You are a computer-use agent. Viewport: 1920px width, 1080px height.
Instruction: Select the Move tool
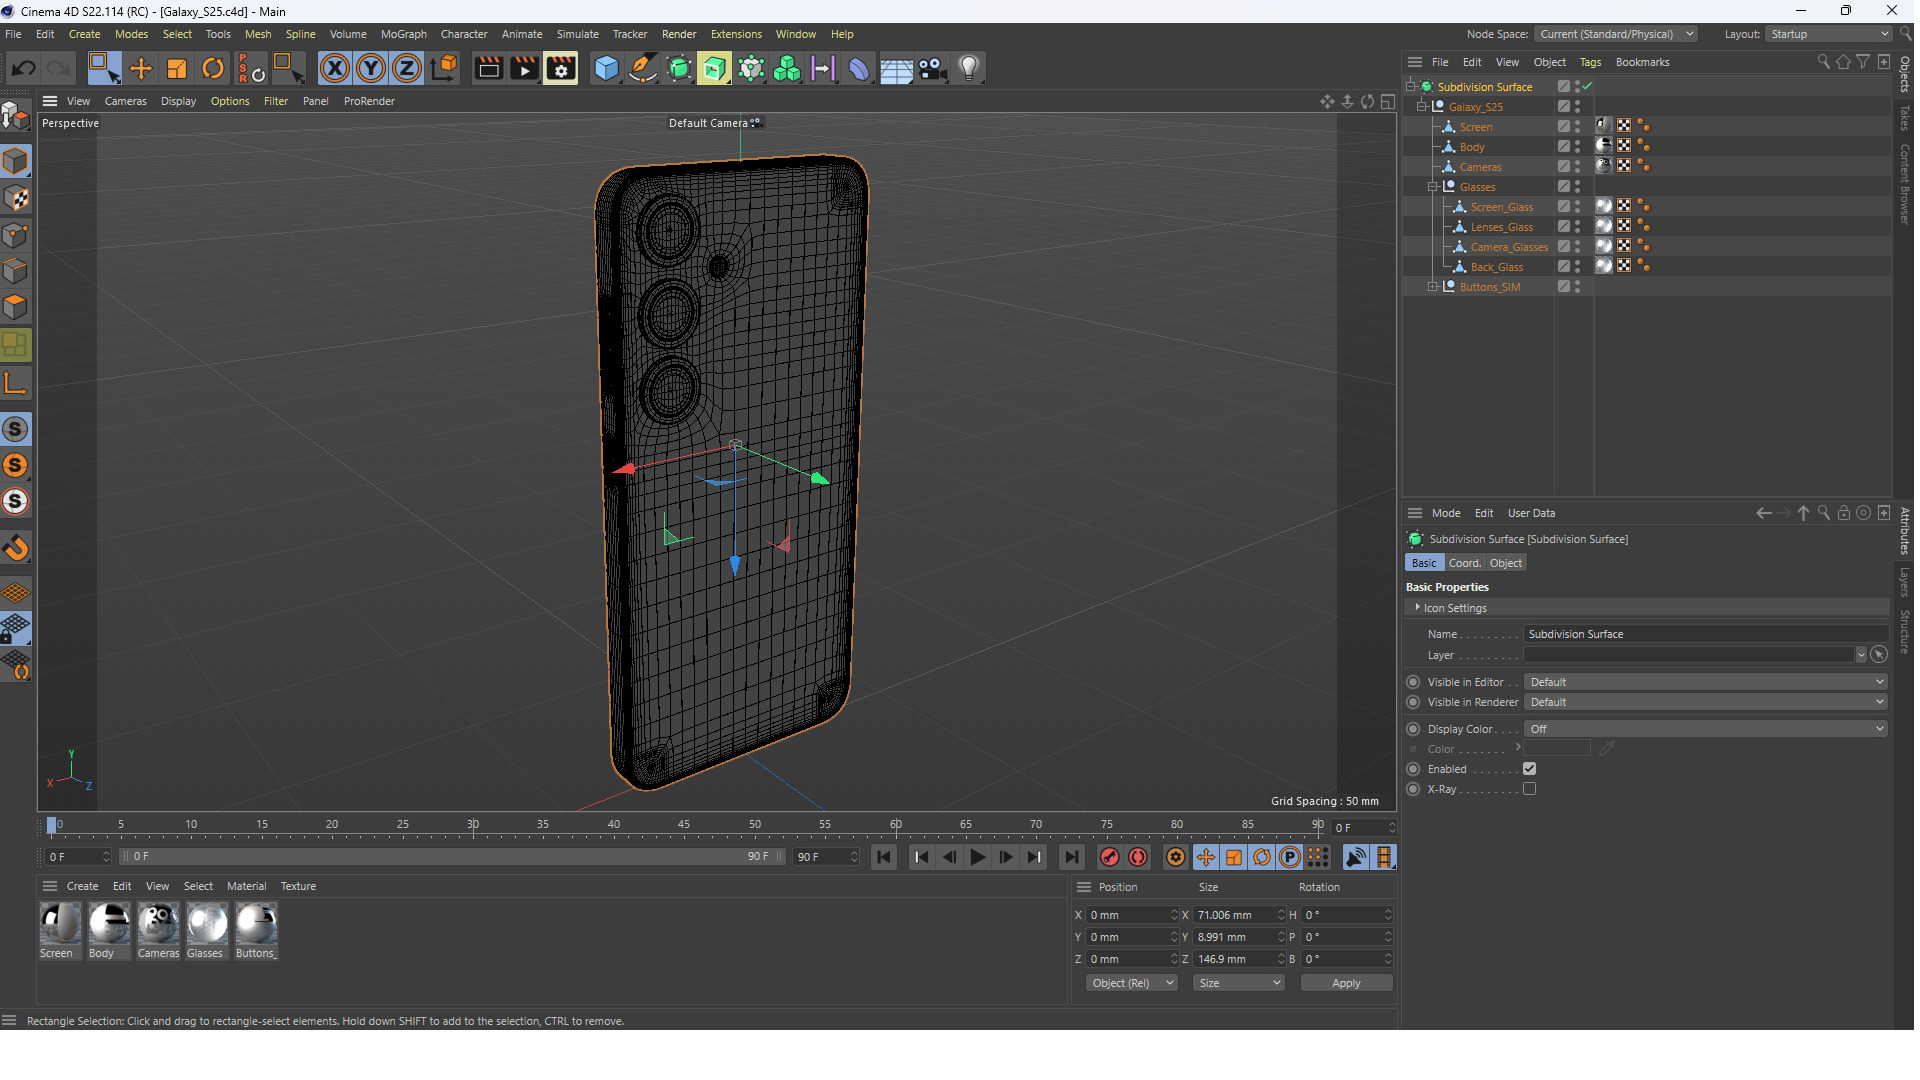tap(141, 68)
